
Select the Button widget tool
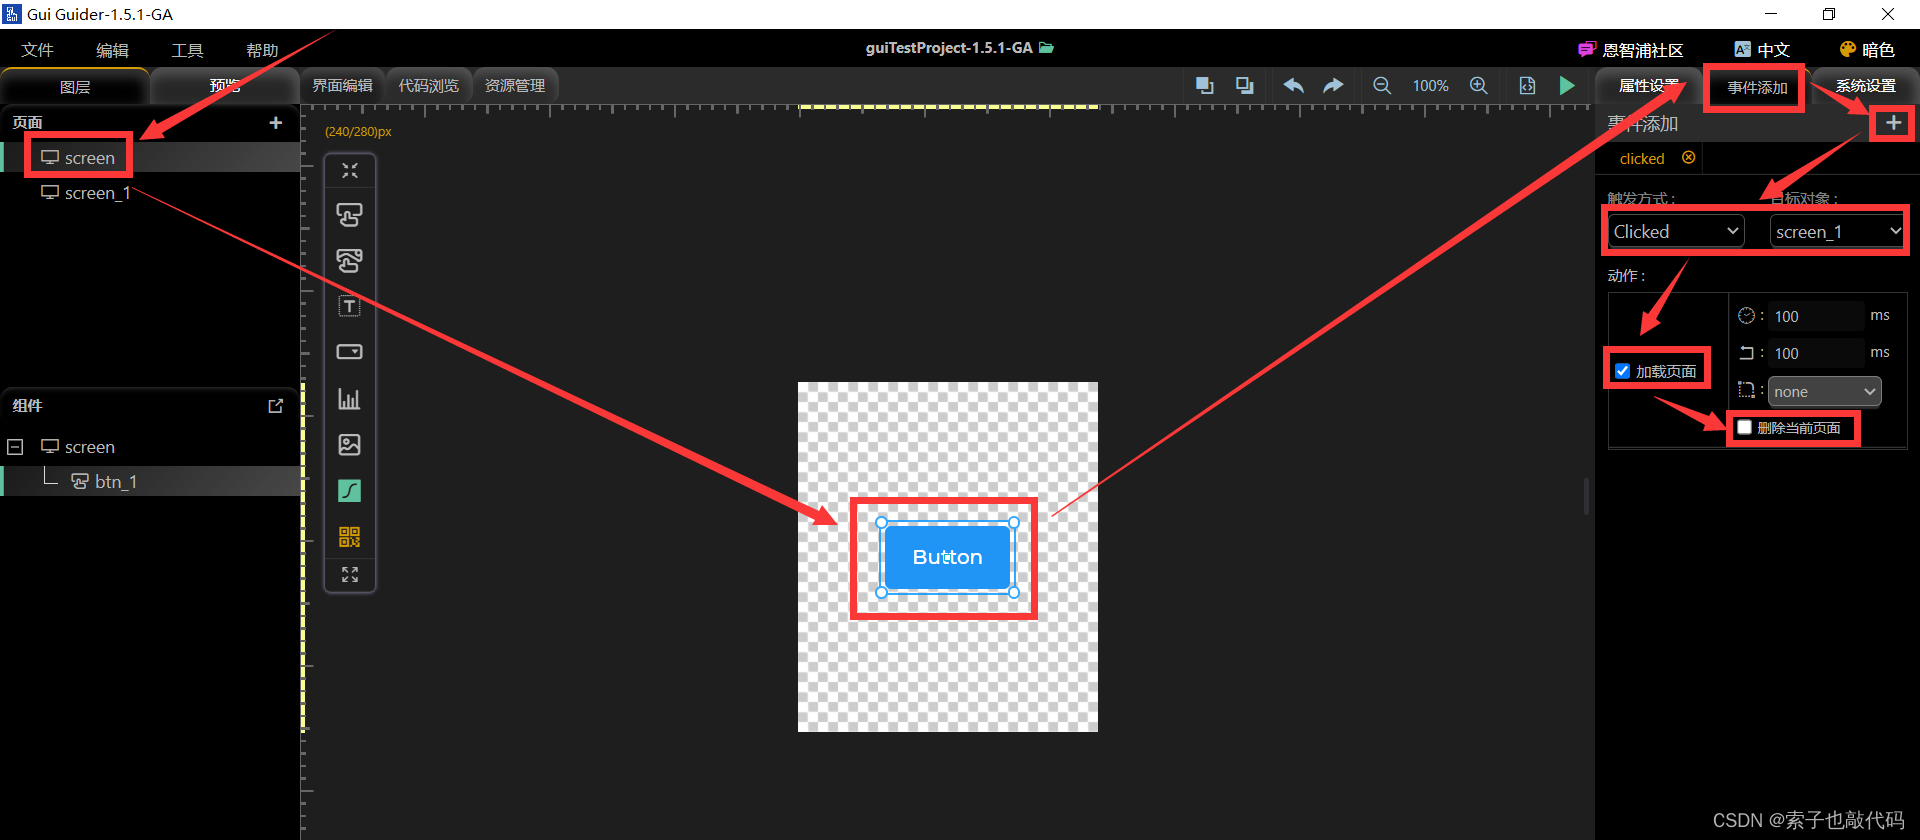point(349,215)
